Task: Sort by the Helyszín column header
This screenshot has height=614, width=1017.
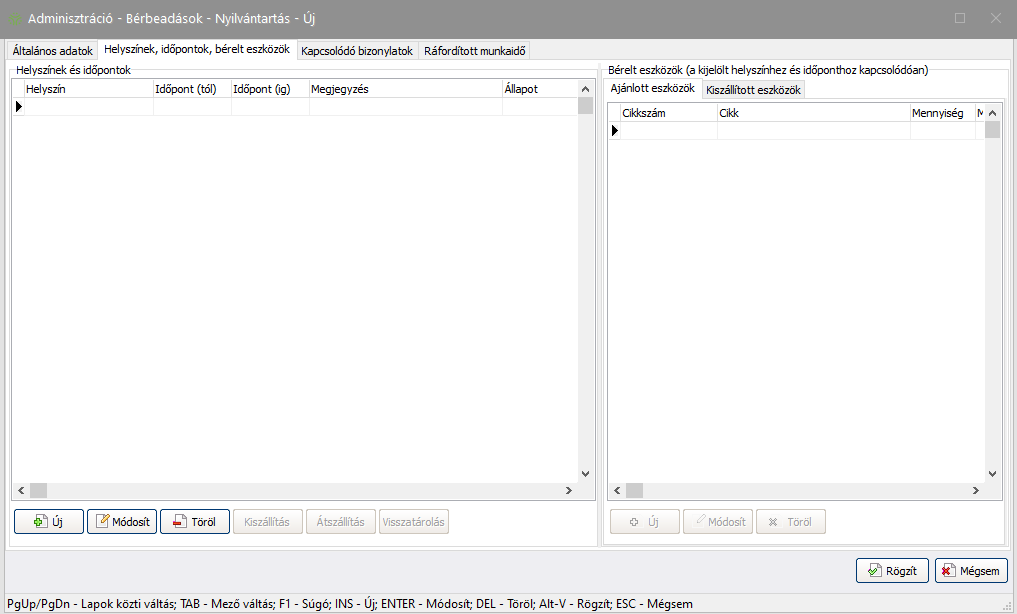Action: point(88,89)
